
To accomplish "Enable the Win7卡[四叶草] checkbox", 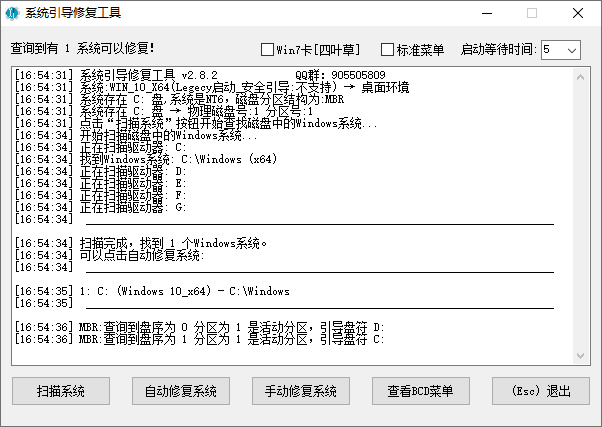I will pos(267,50).
